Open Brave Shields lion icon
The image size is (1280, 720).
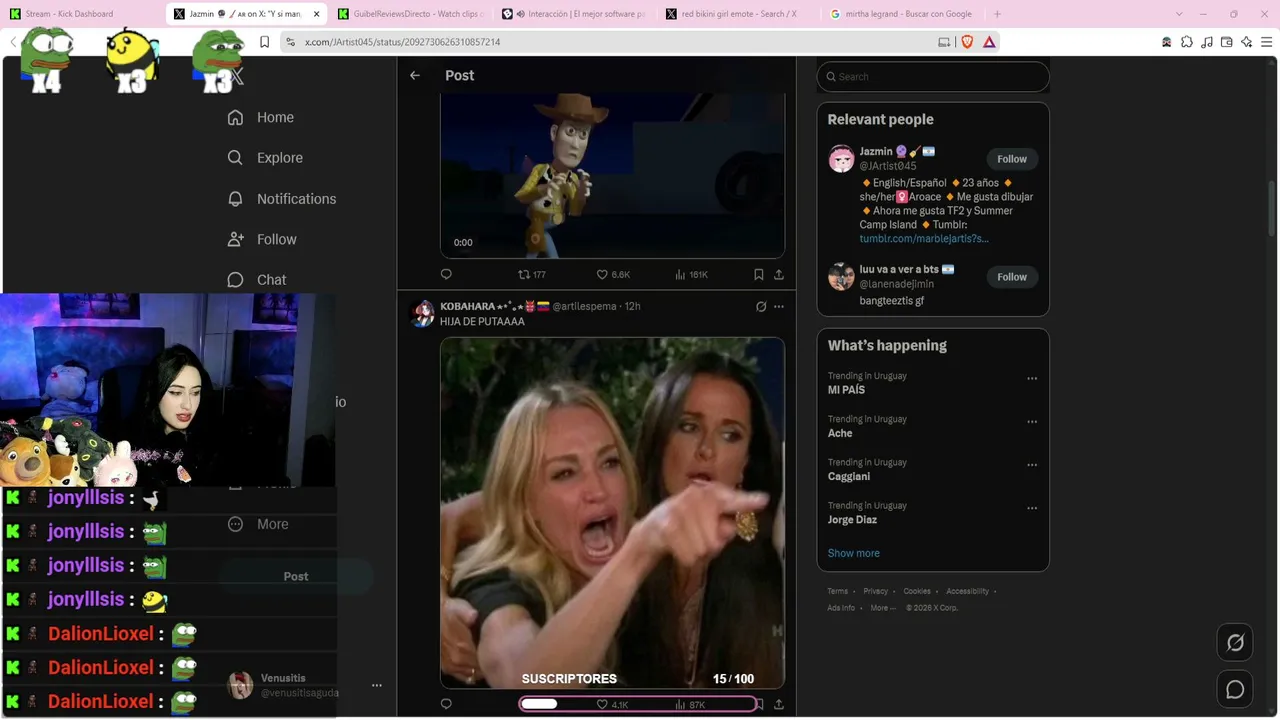point(967,42)
